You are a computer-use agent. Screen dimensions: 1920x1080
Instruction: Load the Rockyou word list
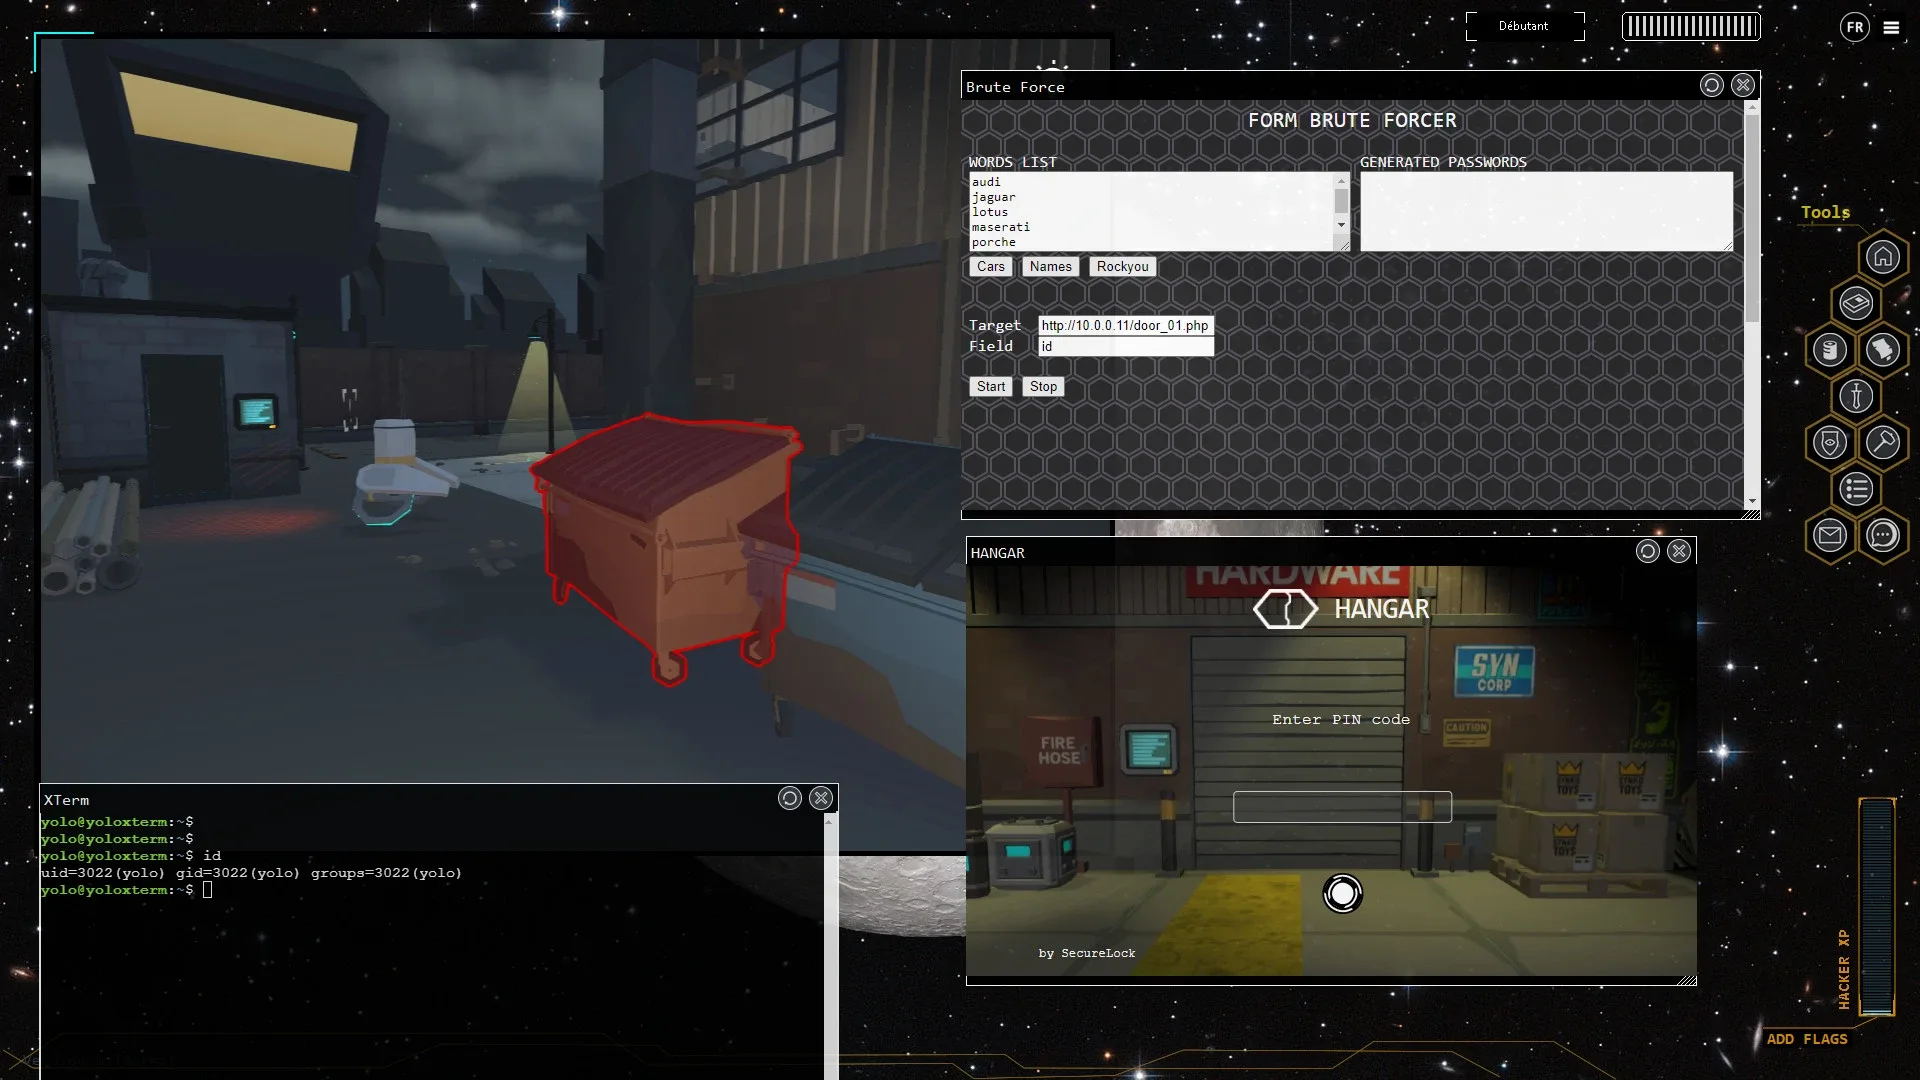tap(1122, 266)
